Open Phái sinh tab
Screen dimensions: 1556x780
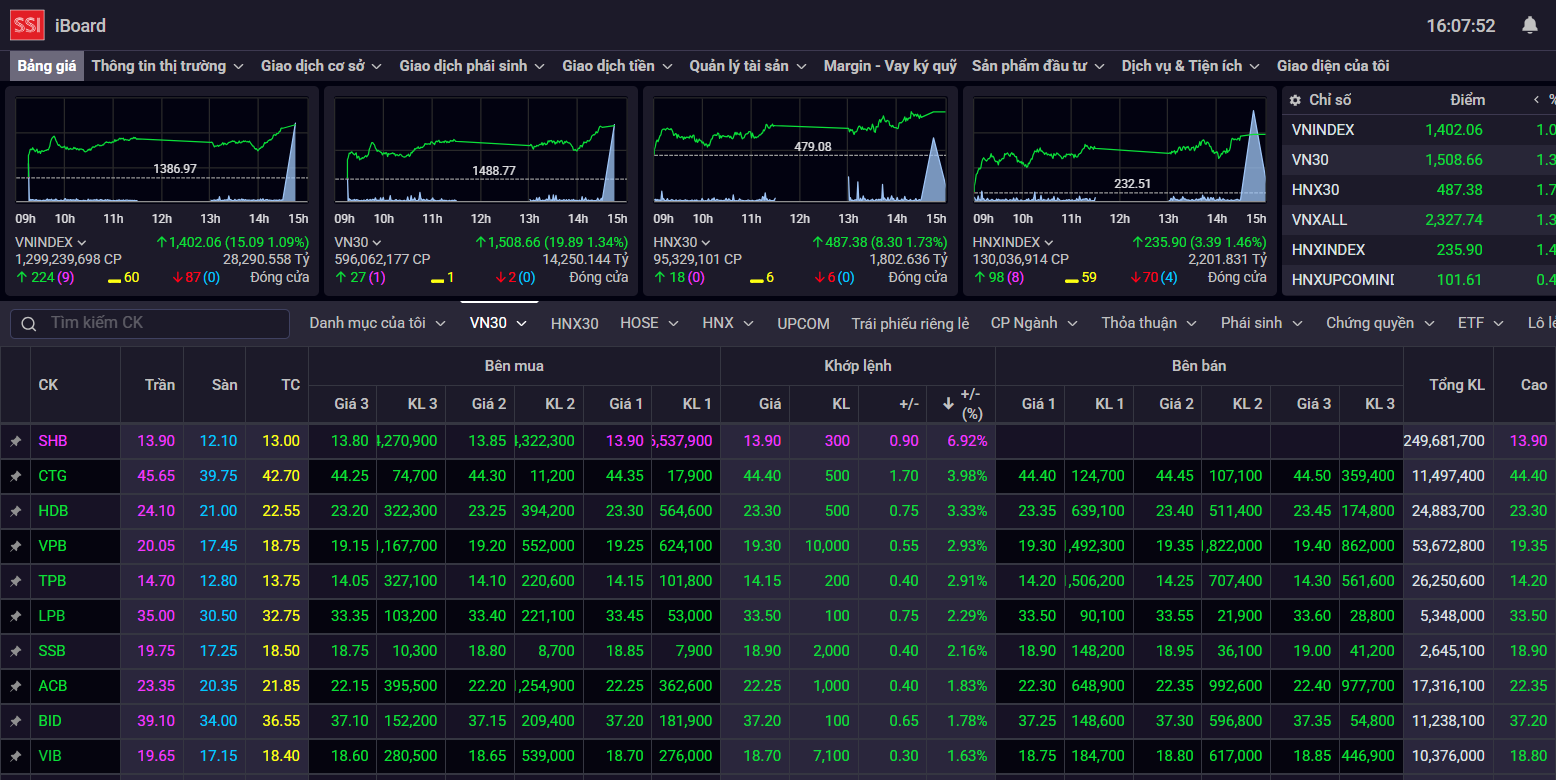[x=1262, y=323]
